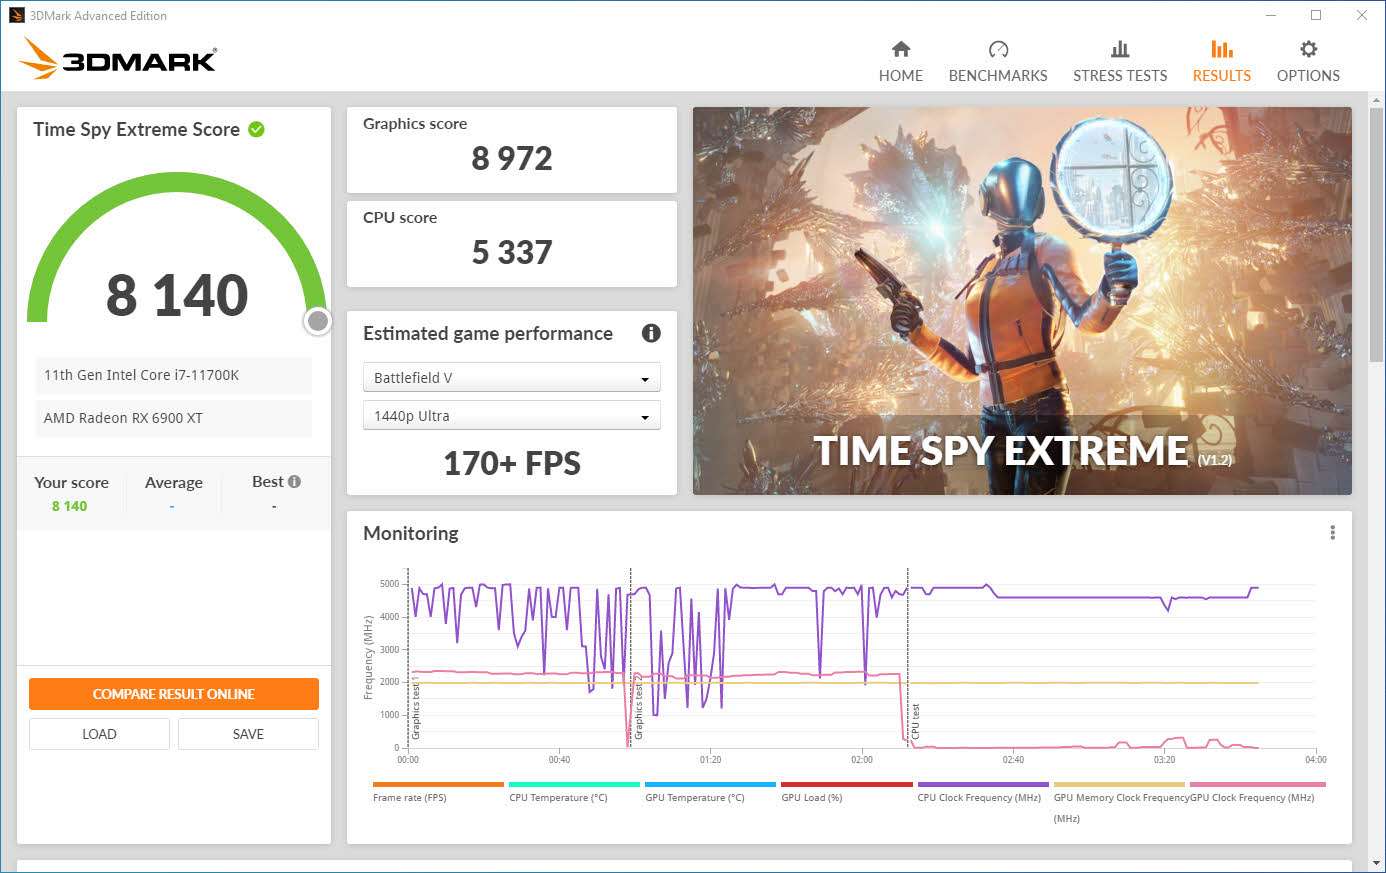Screen dimensions: 1386x873
Task: Click the Options gear icon
Action: click(1308, 49)
